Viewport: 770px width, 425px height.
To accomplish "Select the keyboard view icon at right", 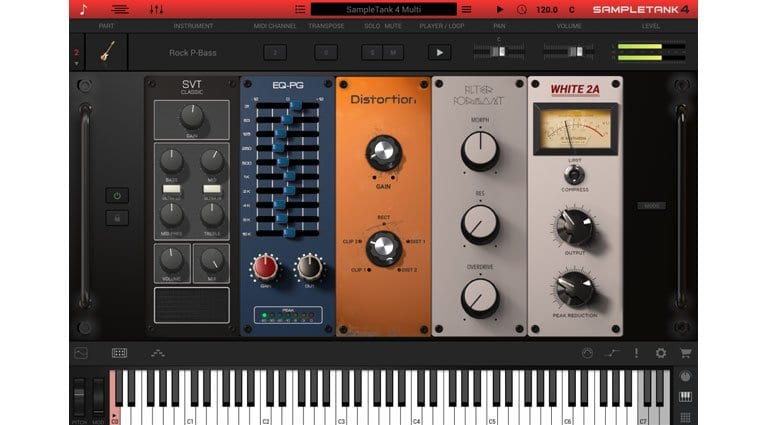I will click(685, 397).
